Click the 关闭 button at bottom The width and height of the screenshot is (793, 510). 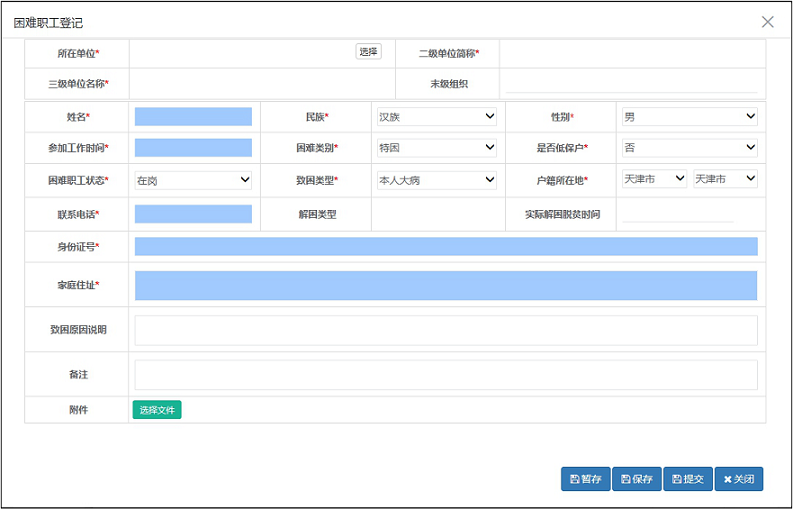pyautogui.click(x=739, y=479)
